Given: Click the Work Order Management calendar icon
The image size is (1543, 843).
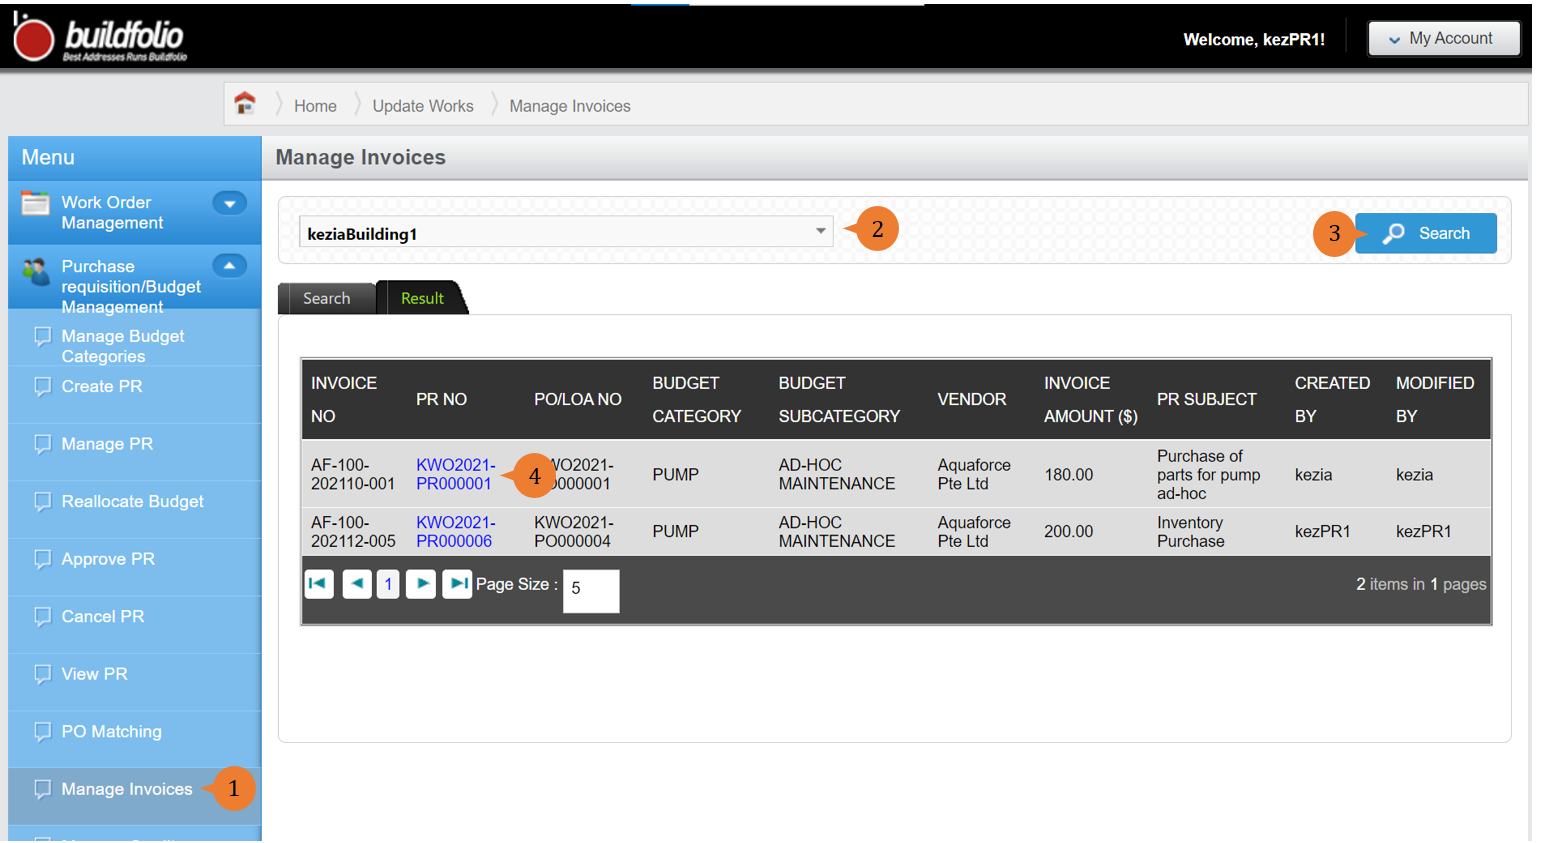Looking at the screenshot, I should [x=35, y=203].
